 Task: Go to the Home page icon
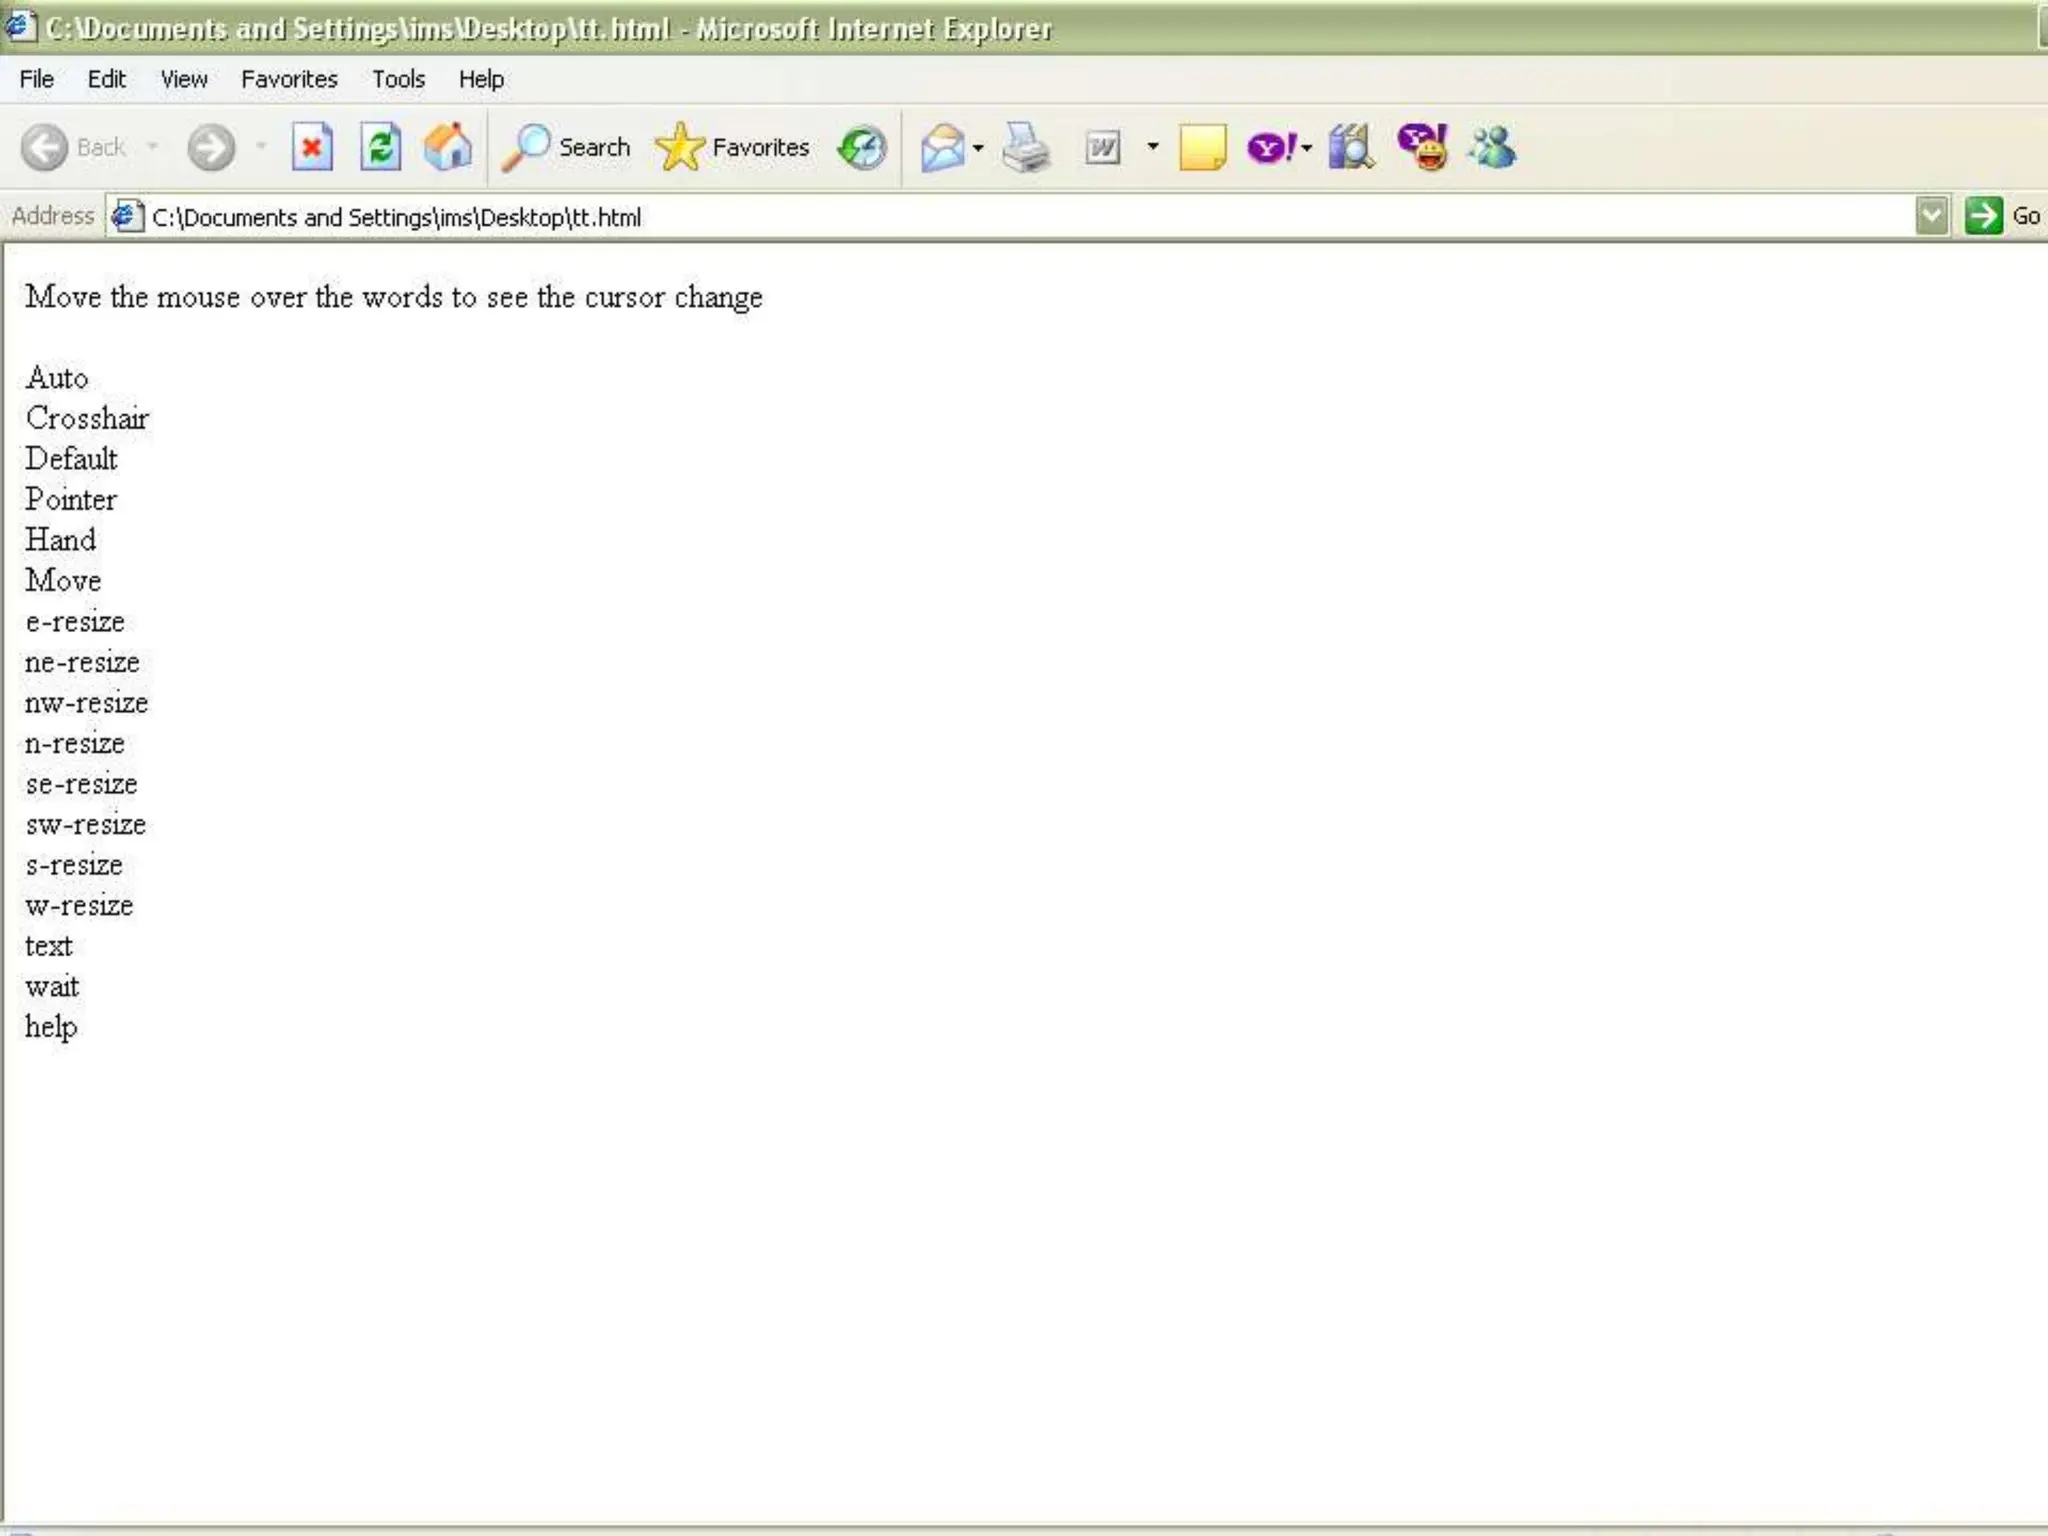(x=447, y=148)
